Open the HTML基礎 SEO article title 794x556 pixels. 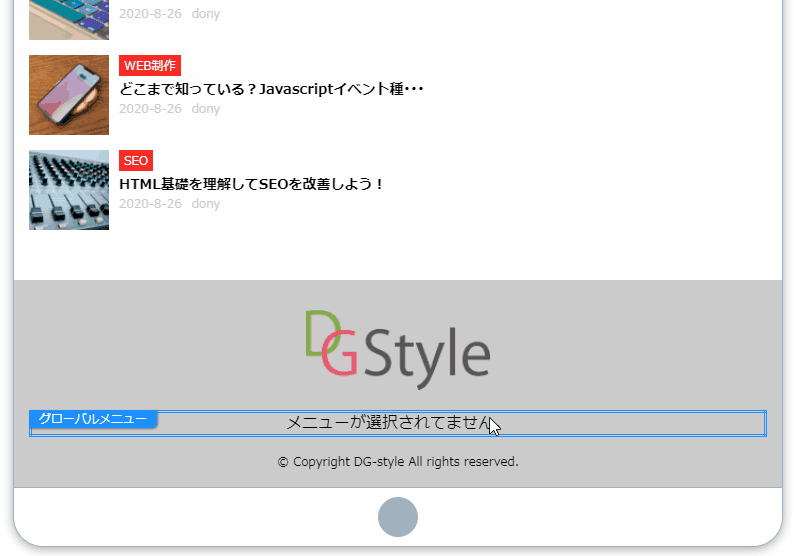pos(251,184)
